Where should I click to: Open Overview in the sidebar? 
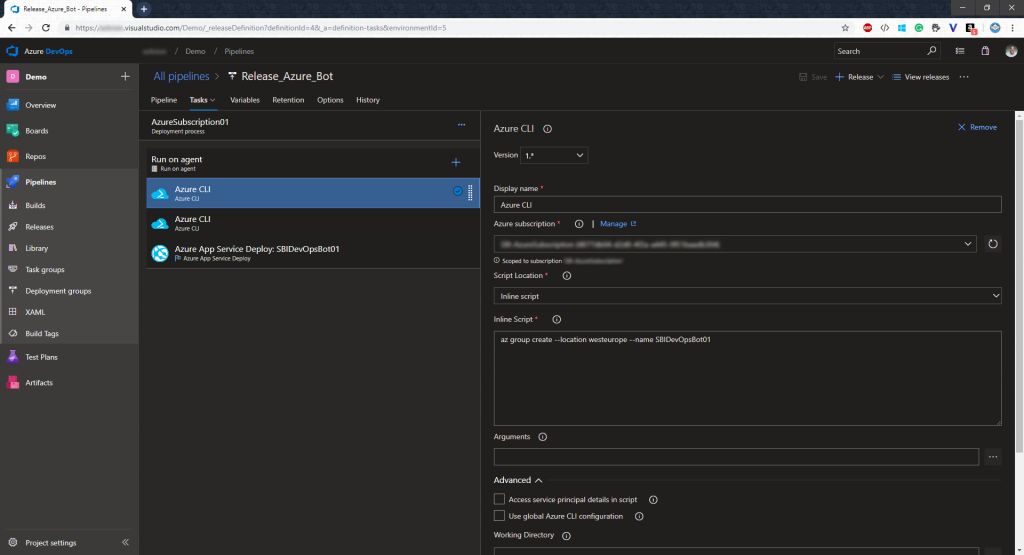coord(40,105)
